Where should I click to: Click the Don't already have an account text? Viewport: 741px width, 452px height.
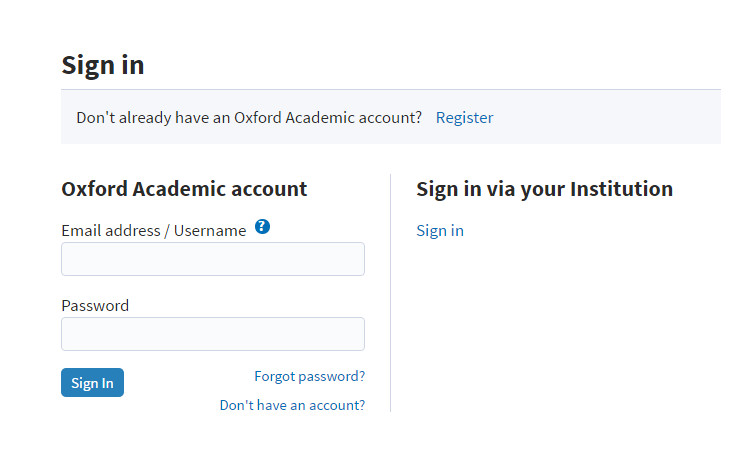tap(249, 117)
